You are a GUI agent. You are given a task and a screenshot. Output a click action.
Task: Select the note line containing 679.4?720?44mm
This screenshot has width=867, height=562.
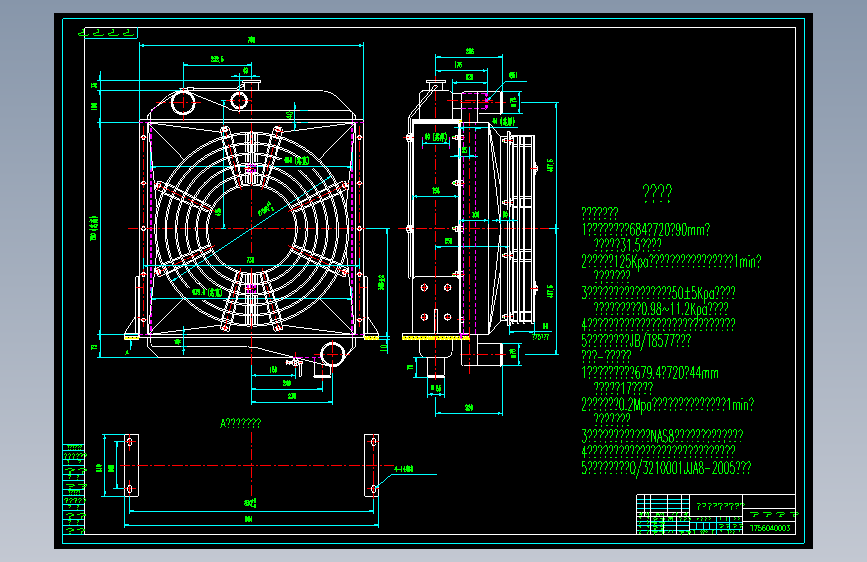(650, 372)
